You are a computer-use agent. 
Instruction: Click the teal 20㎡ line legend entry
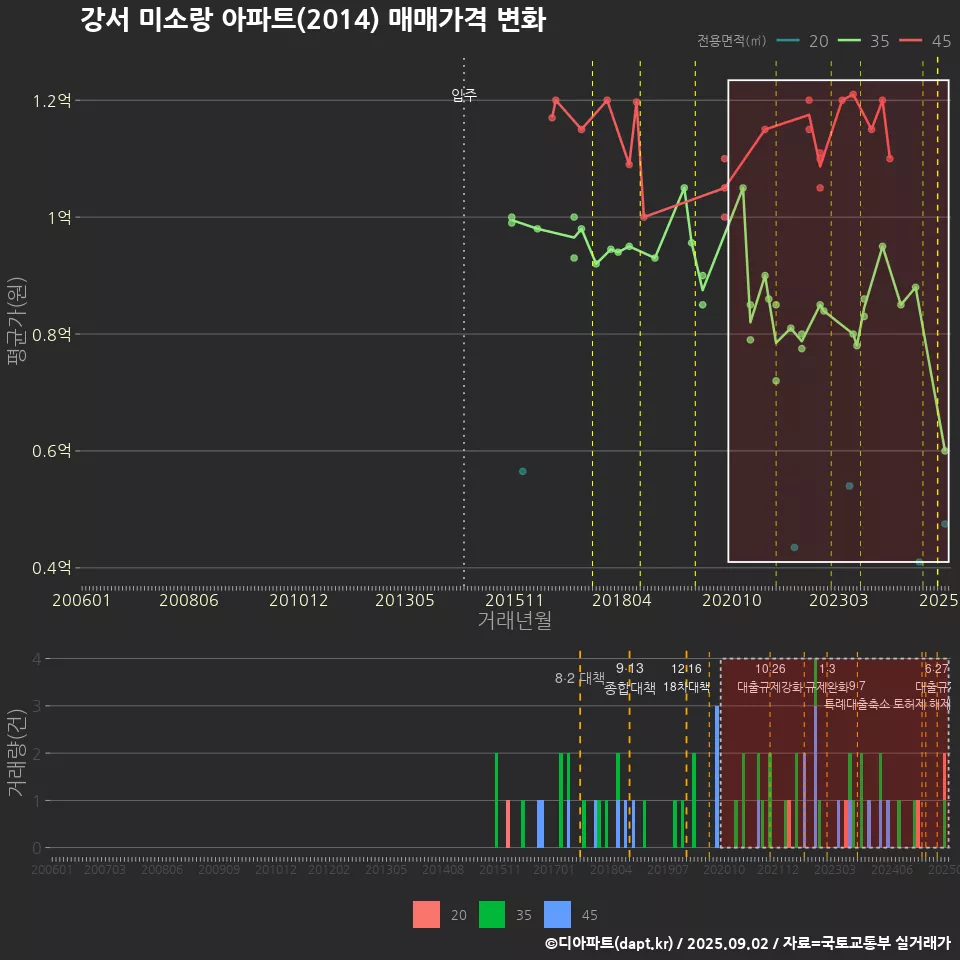[802, 41]
